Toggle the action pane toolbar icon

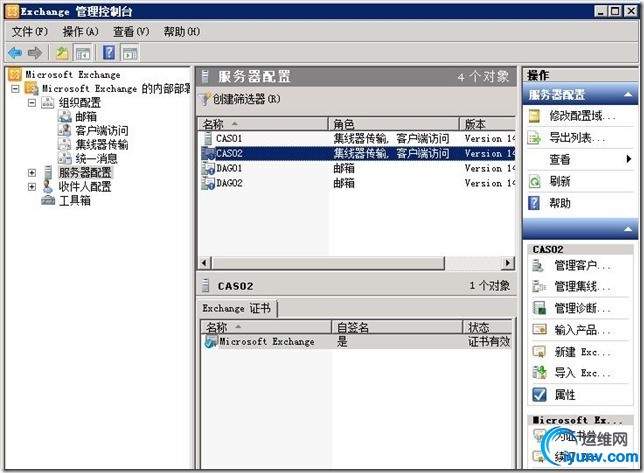(130, 53)
